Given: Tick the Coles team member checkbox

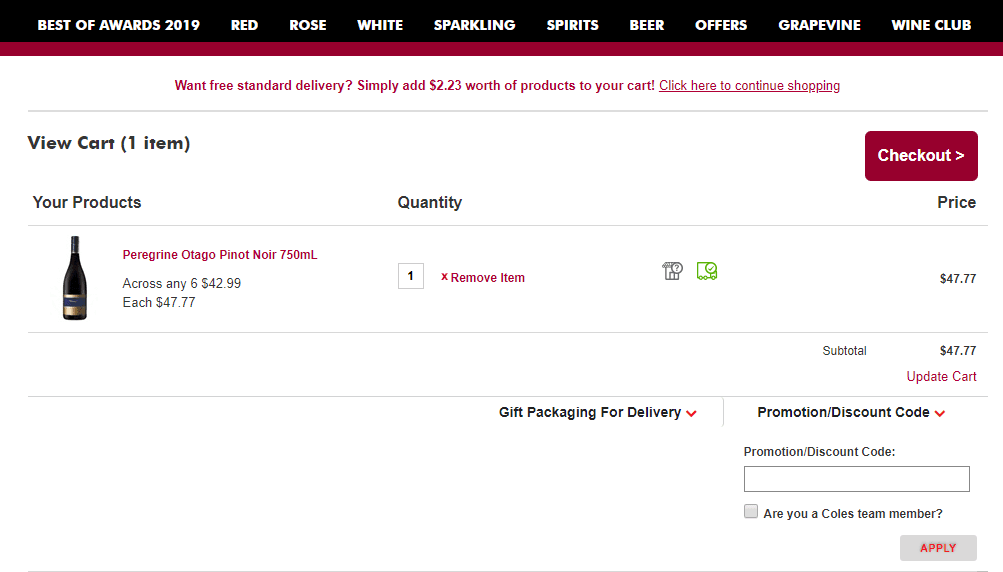Looking at the screenshot, I should (x=751, y=512).
